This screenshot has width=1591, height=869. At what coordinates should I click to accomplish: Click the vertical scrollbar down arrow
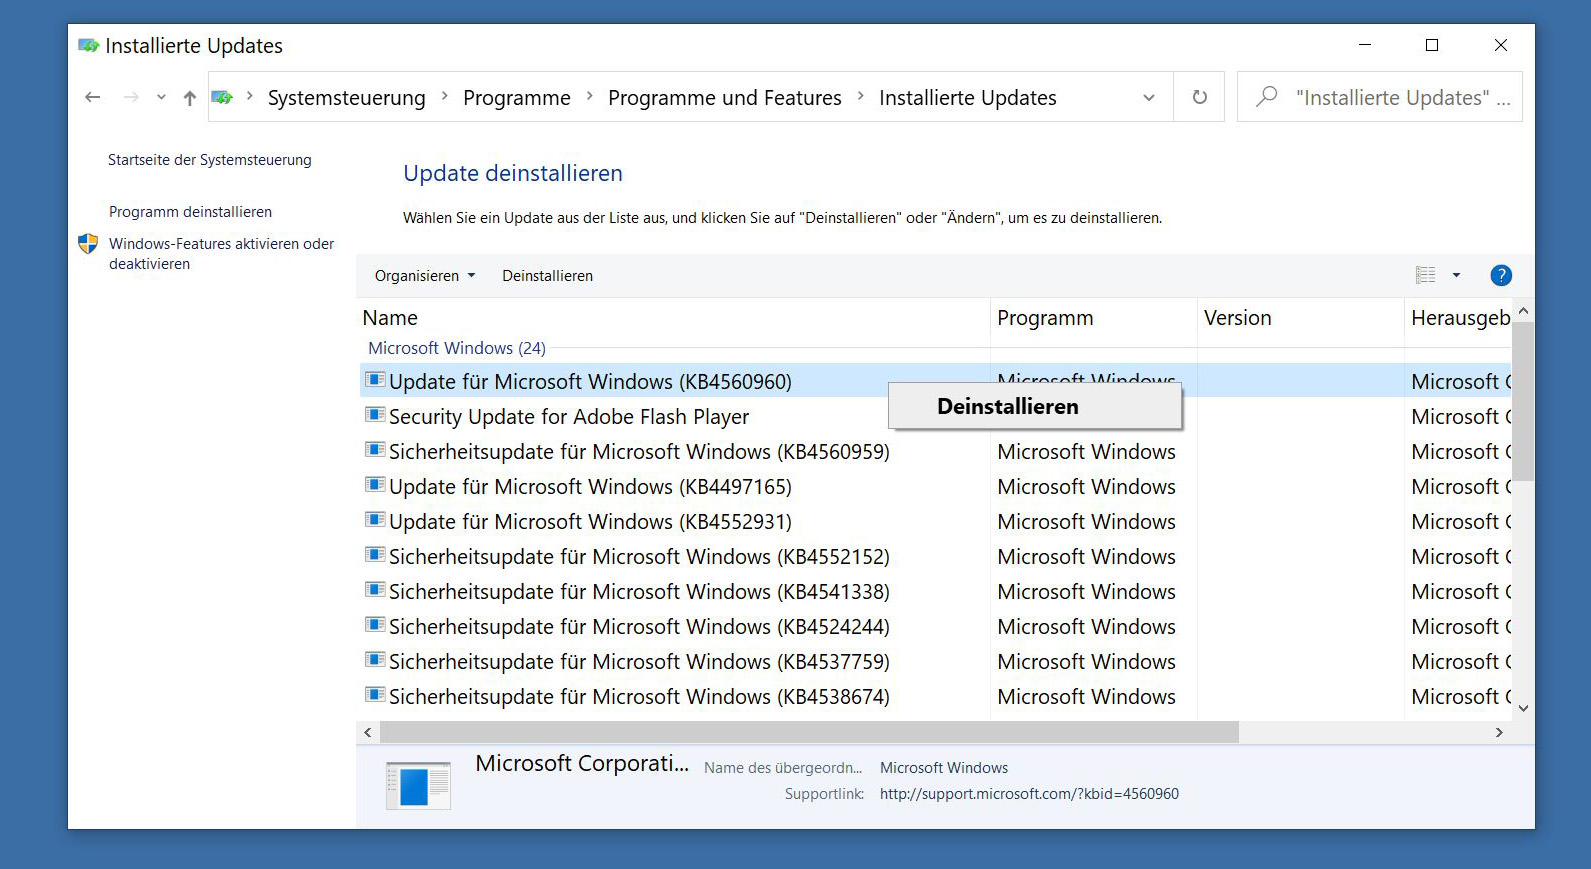point(1523,708)
